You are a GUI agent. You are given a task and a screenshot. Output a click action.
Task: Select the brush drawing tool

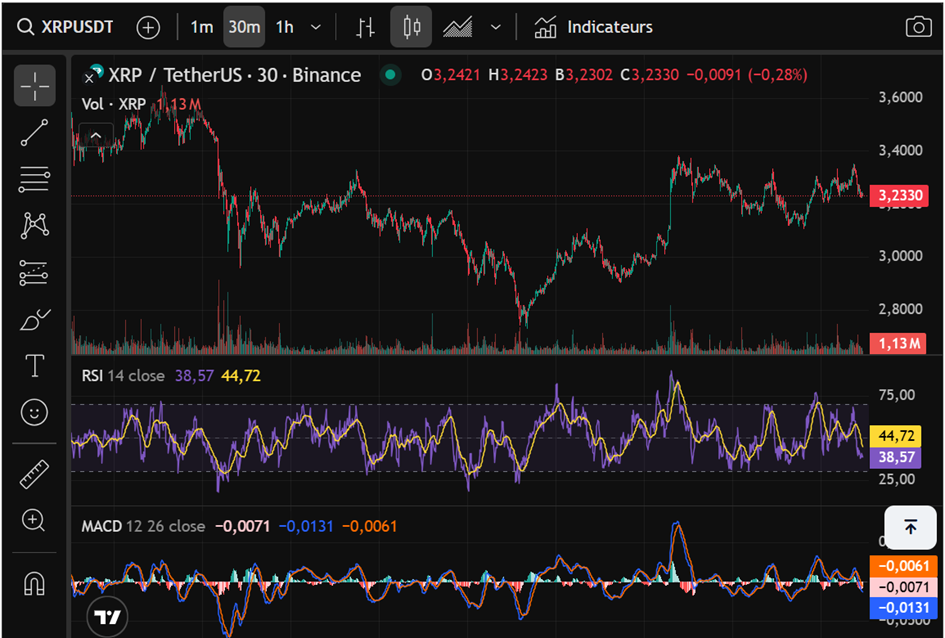tap(34, 320)
